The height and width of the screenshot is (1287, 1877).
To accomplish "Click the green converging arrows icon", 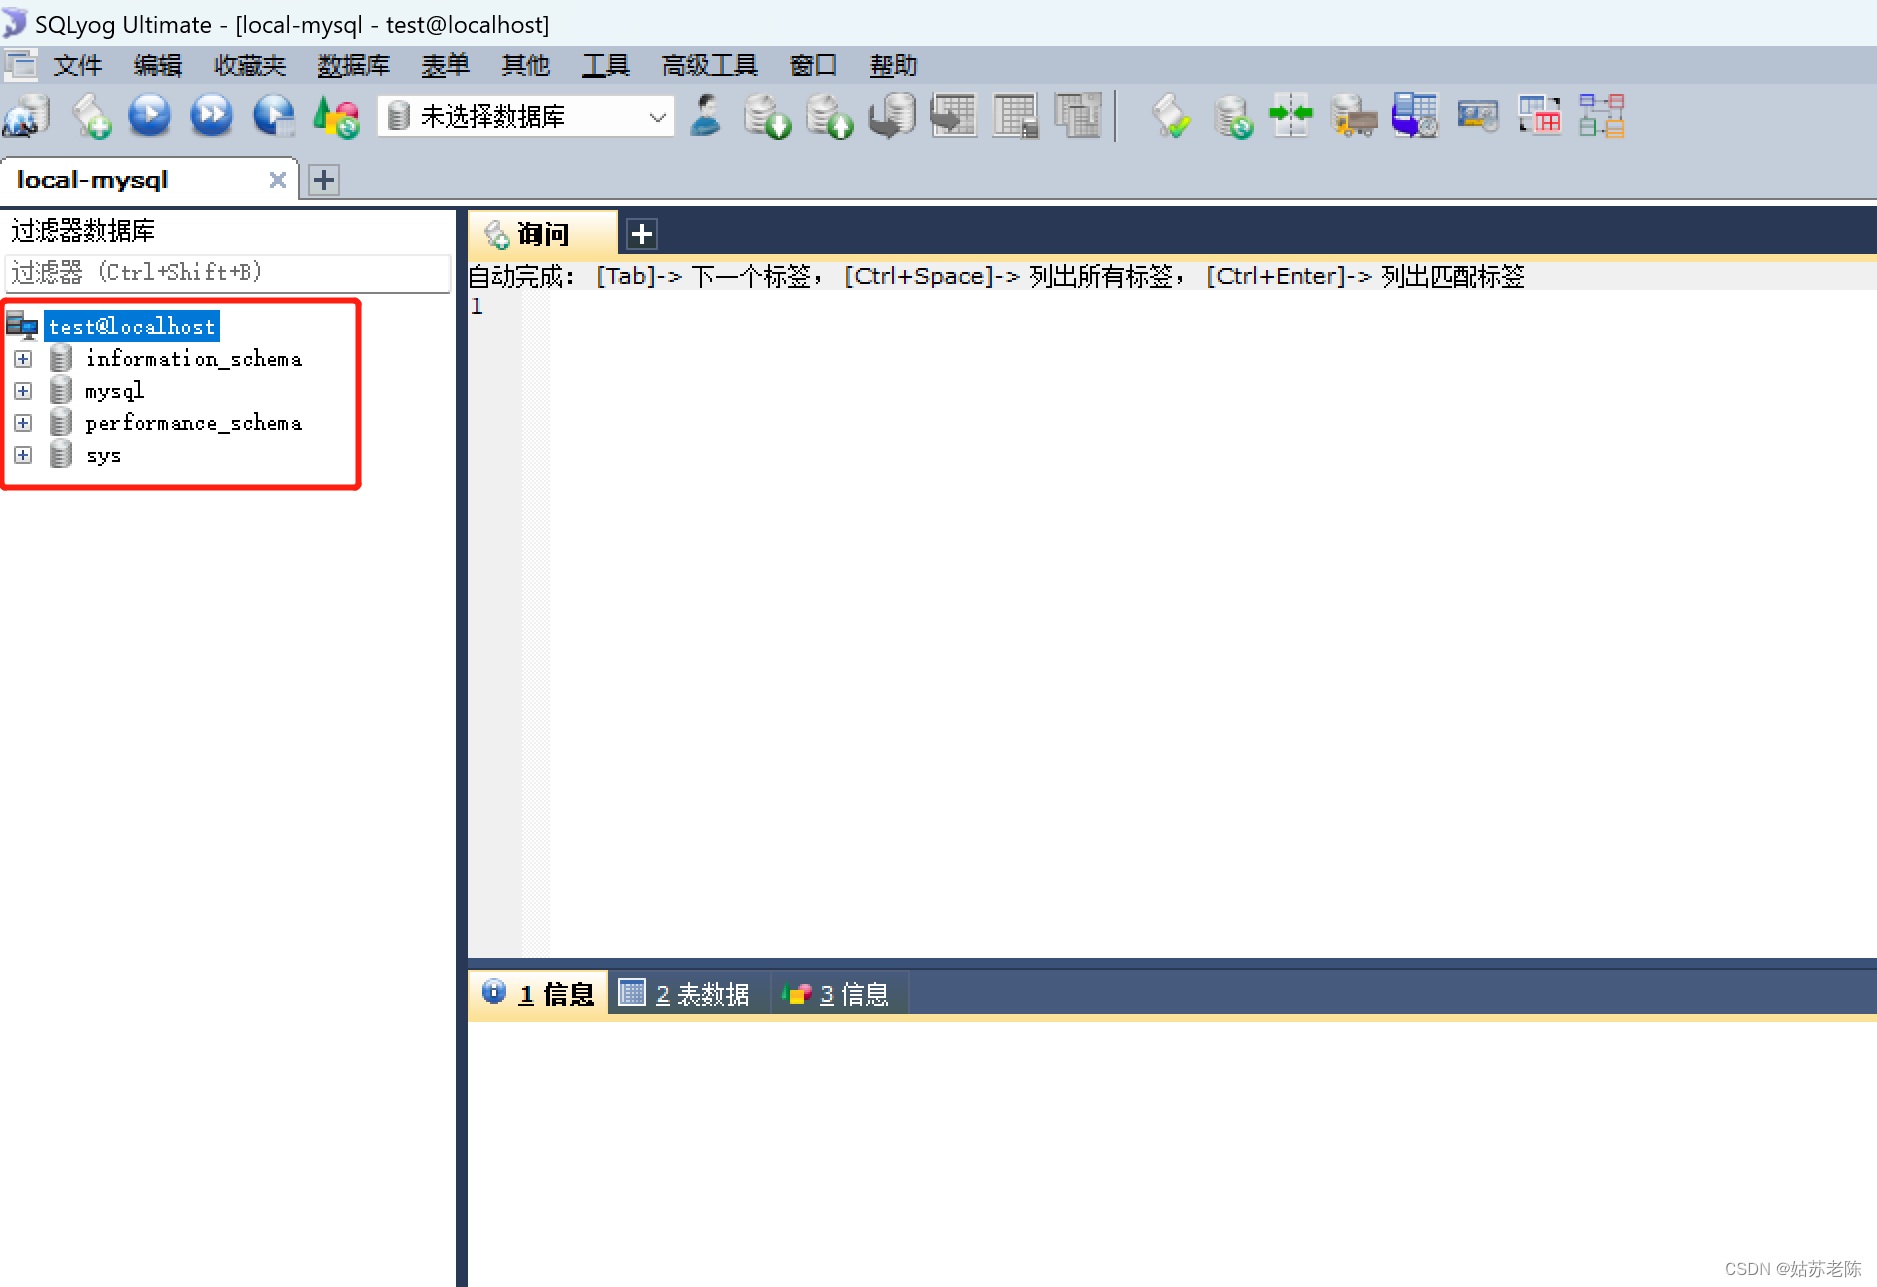I will click(x=1291, y=116).
